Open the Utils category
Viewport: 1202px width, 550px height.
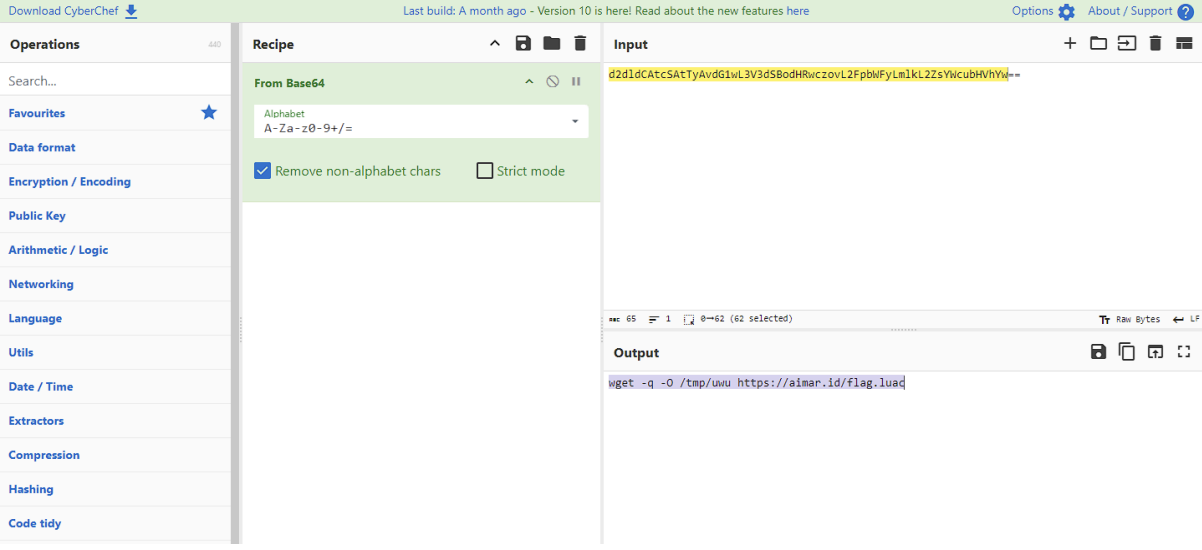coord(115,352)
